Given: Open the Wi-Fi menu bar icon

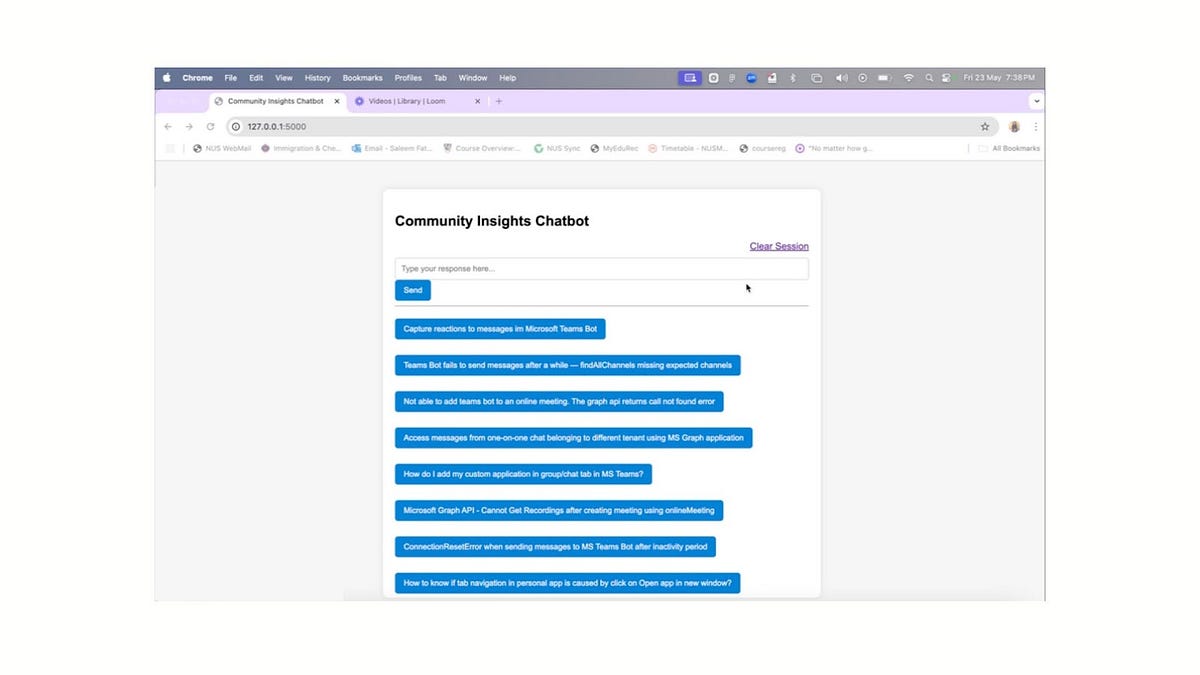Looking at the screenshot, I should [x=908, y=78].
